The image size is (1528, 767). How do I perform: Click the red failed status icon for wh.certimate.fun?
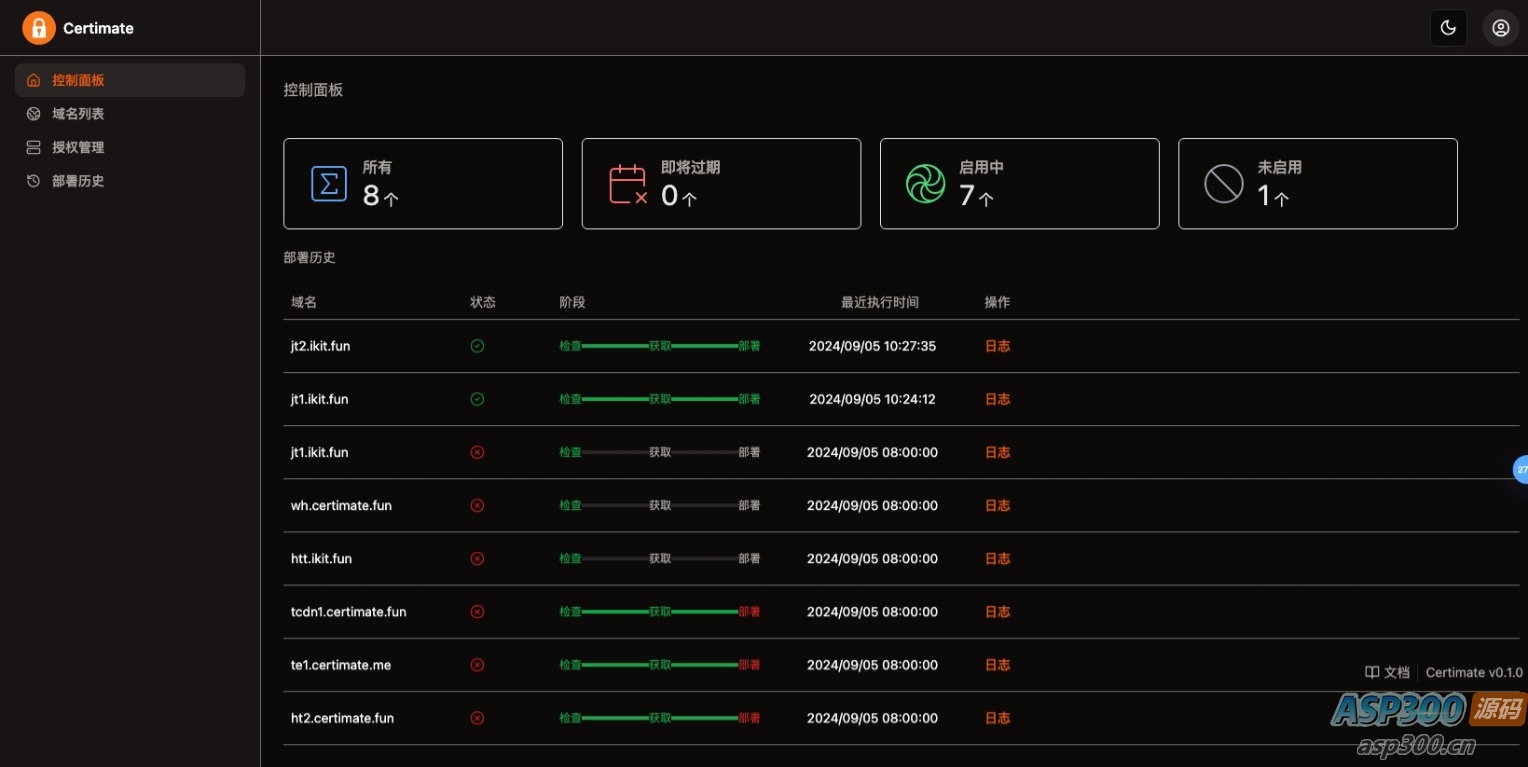coord(477,505)
